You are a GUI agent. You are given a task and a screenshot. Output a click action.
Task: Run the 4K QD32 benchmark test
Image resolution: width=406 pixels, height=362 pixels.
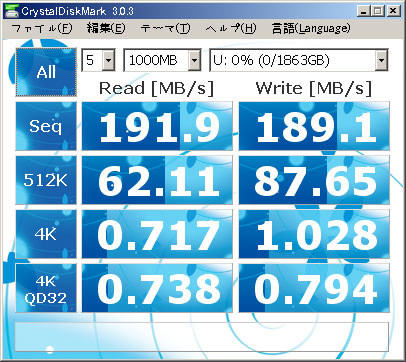(x=46, y=288)
